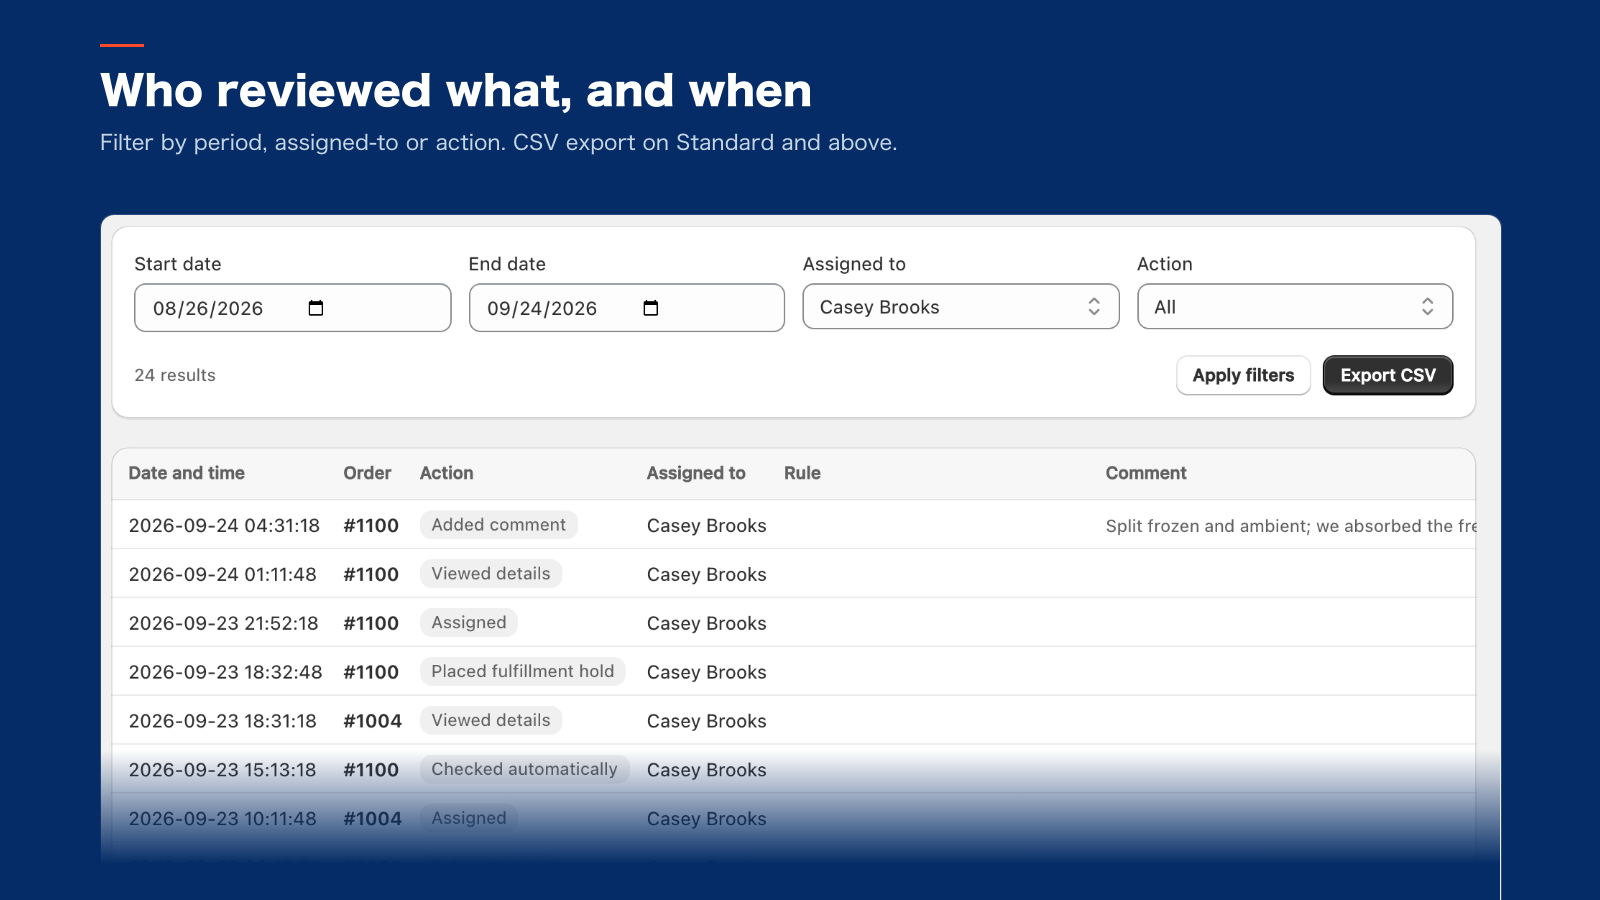The image size is (1600, 900).
Task: Click Viewed details badge for order #1004
Action: tap(491, 721)
